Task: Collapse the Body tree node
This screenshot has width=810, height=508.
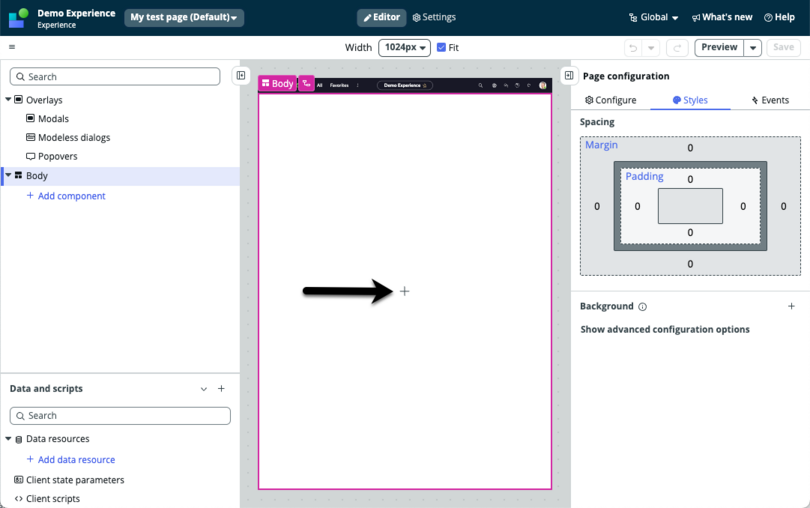Action: click(8, 175)
